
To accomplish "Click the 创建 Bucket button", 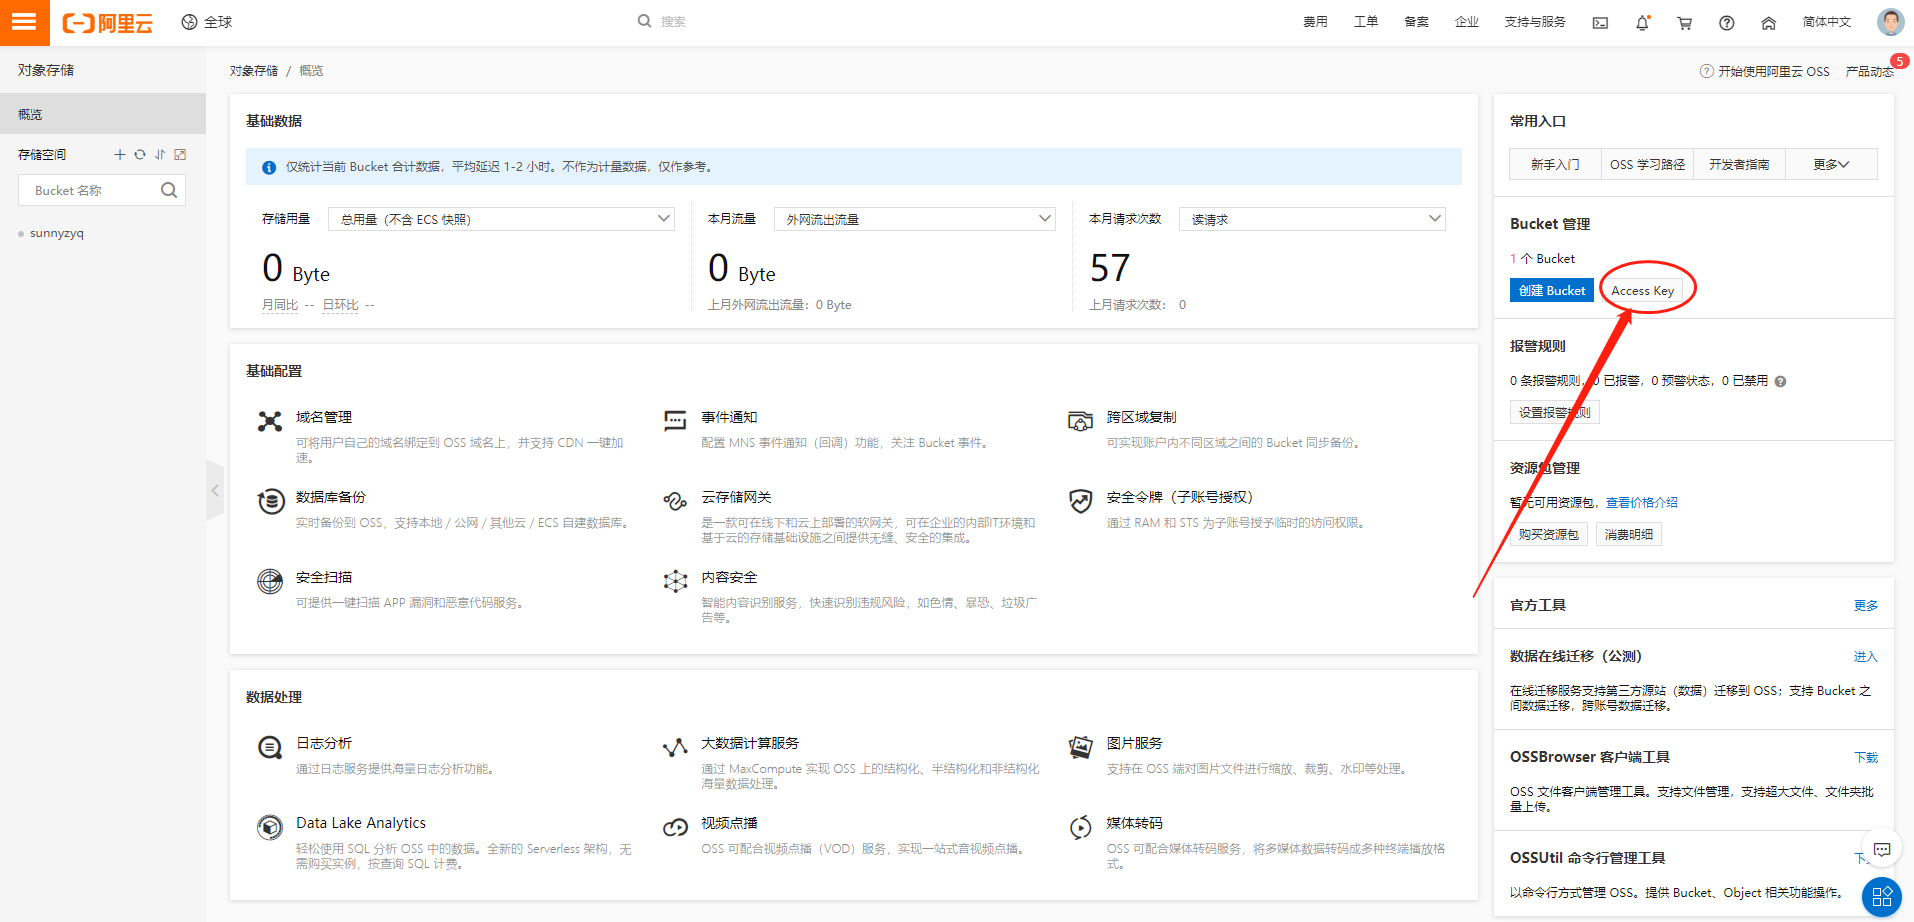I will (x=1552, y=290).
